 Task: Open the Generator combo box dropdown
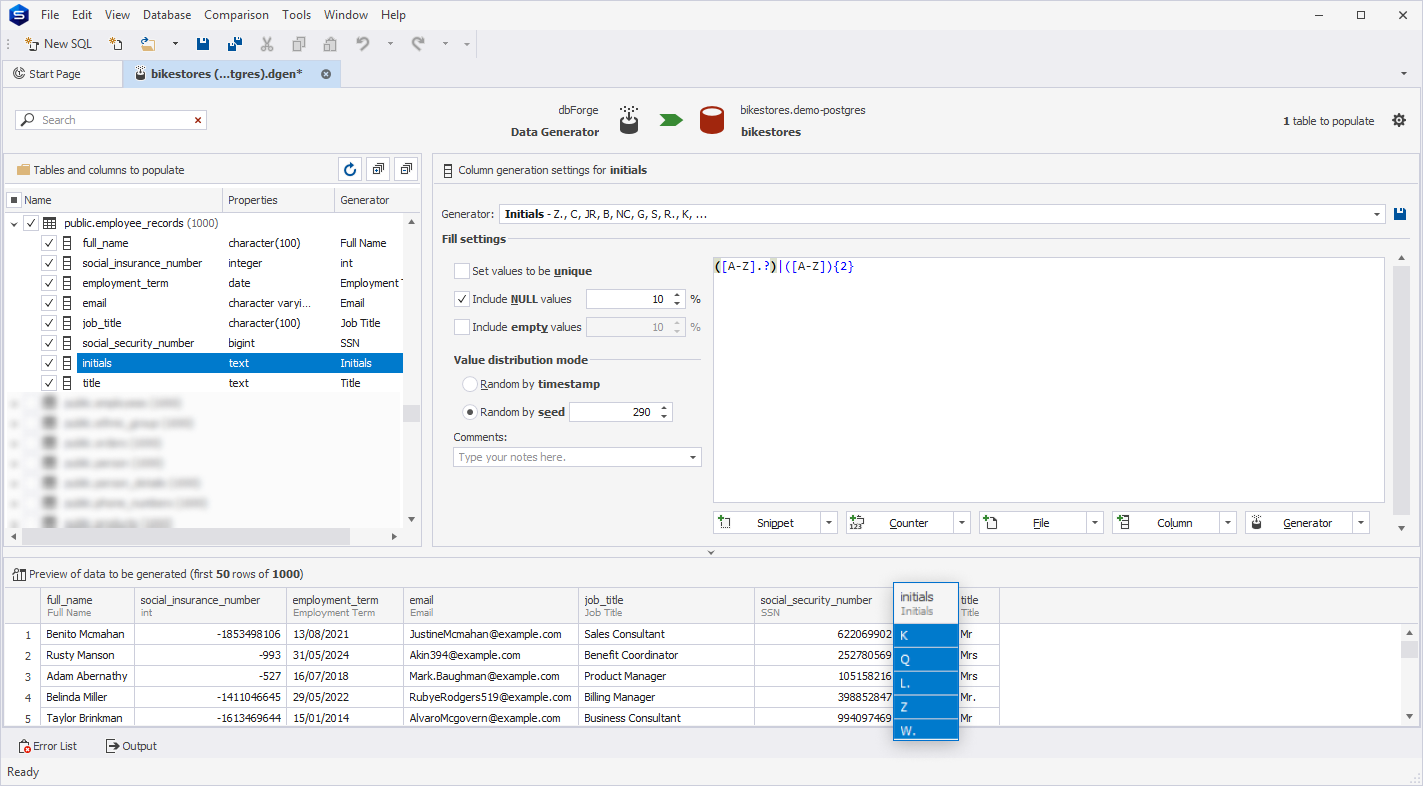tap(1377, 214)
